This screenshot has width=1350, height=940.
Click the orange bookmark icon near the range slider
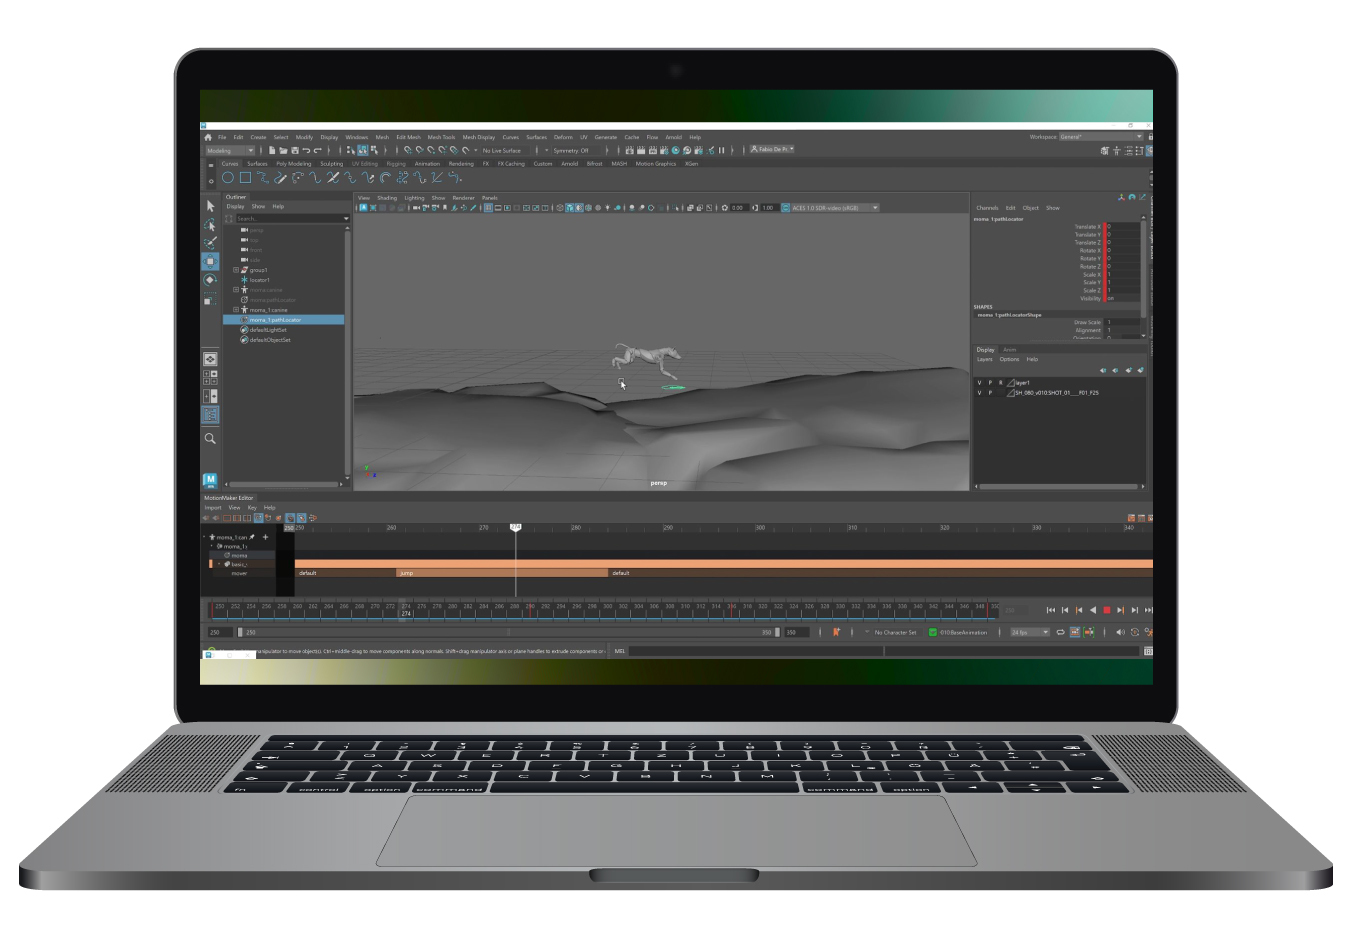[837, 632]
